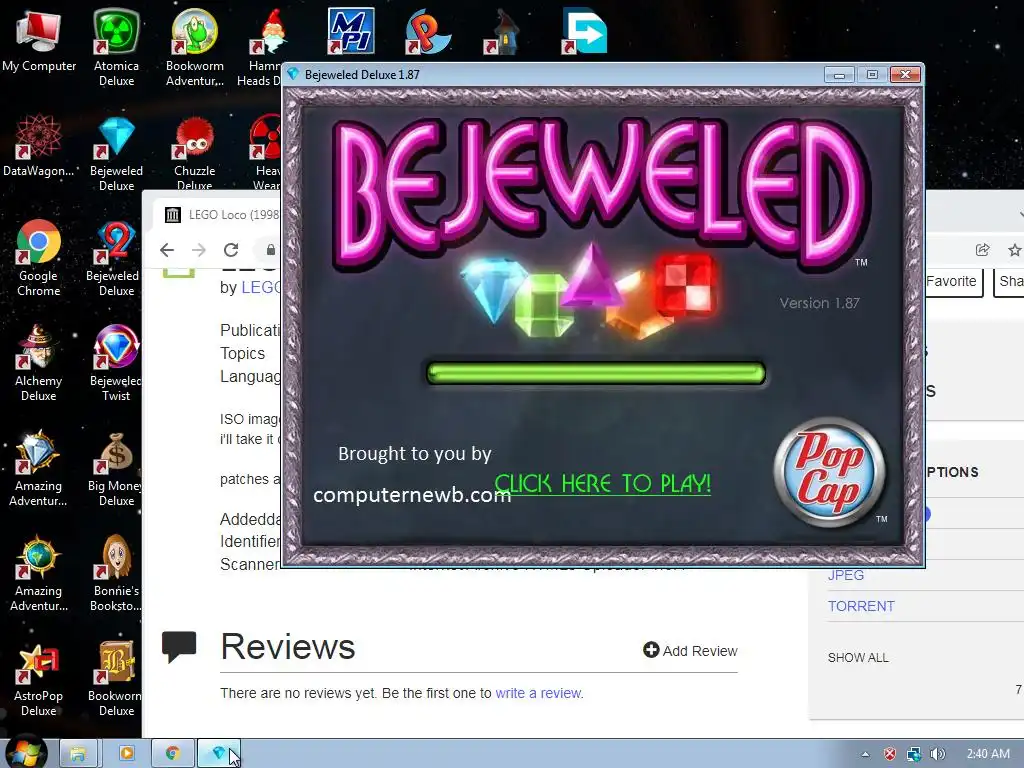The width and height of the screenshot is (1024, 768).
Task: Open Bonnie's Bookstore desktop shortcut
Action: click(x=115, y=573)
